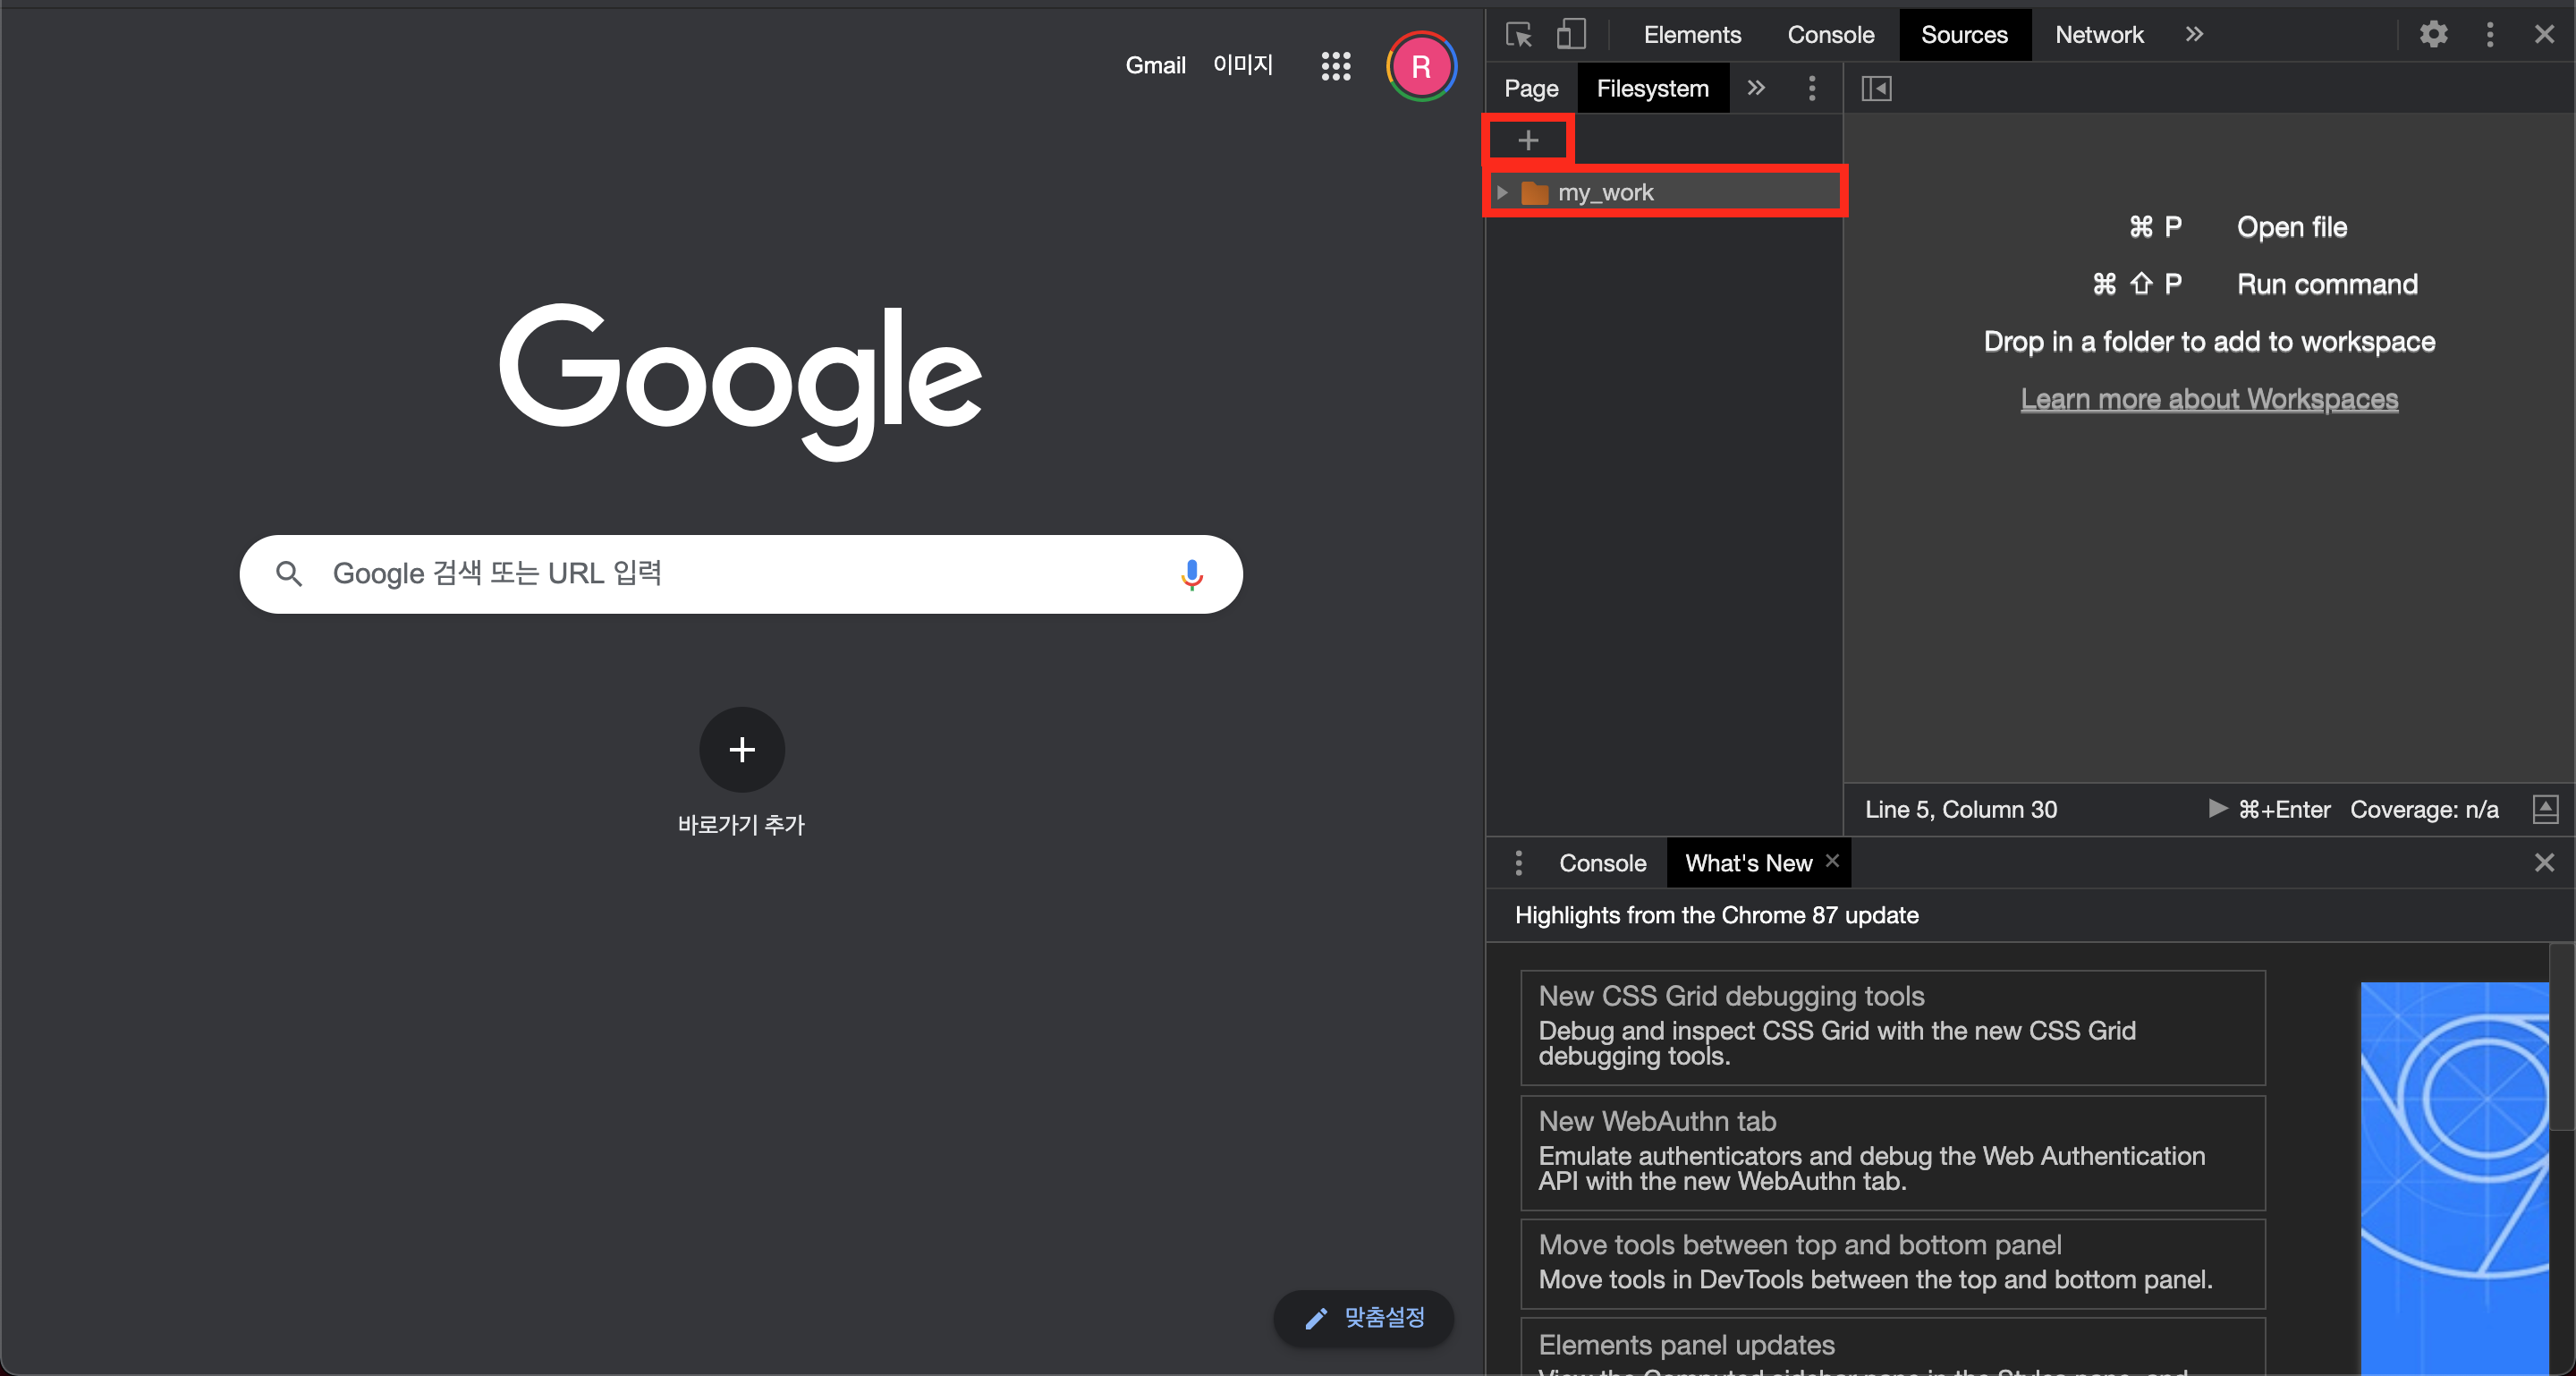
Task: Close the What's New tab
Action: (1832, 861)
